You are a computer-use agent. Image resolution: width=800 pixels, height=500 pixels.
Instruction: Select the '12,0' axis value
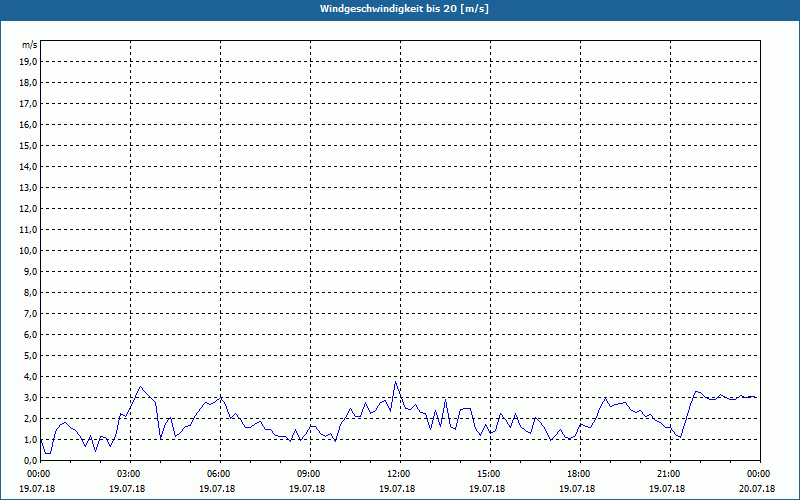pos(28,209)
